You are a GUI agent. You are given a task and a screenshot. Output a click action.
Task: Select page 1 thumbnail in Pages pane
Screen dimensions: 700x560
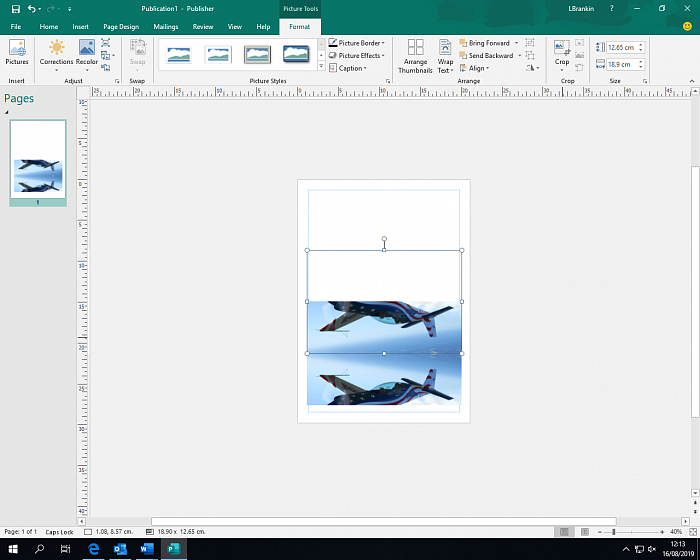pos(38,161)
